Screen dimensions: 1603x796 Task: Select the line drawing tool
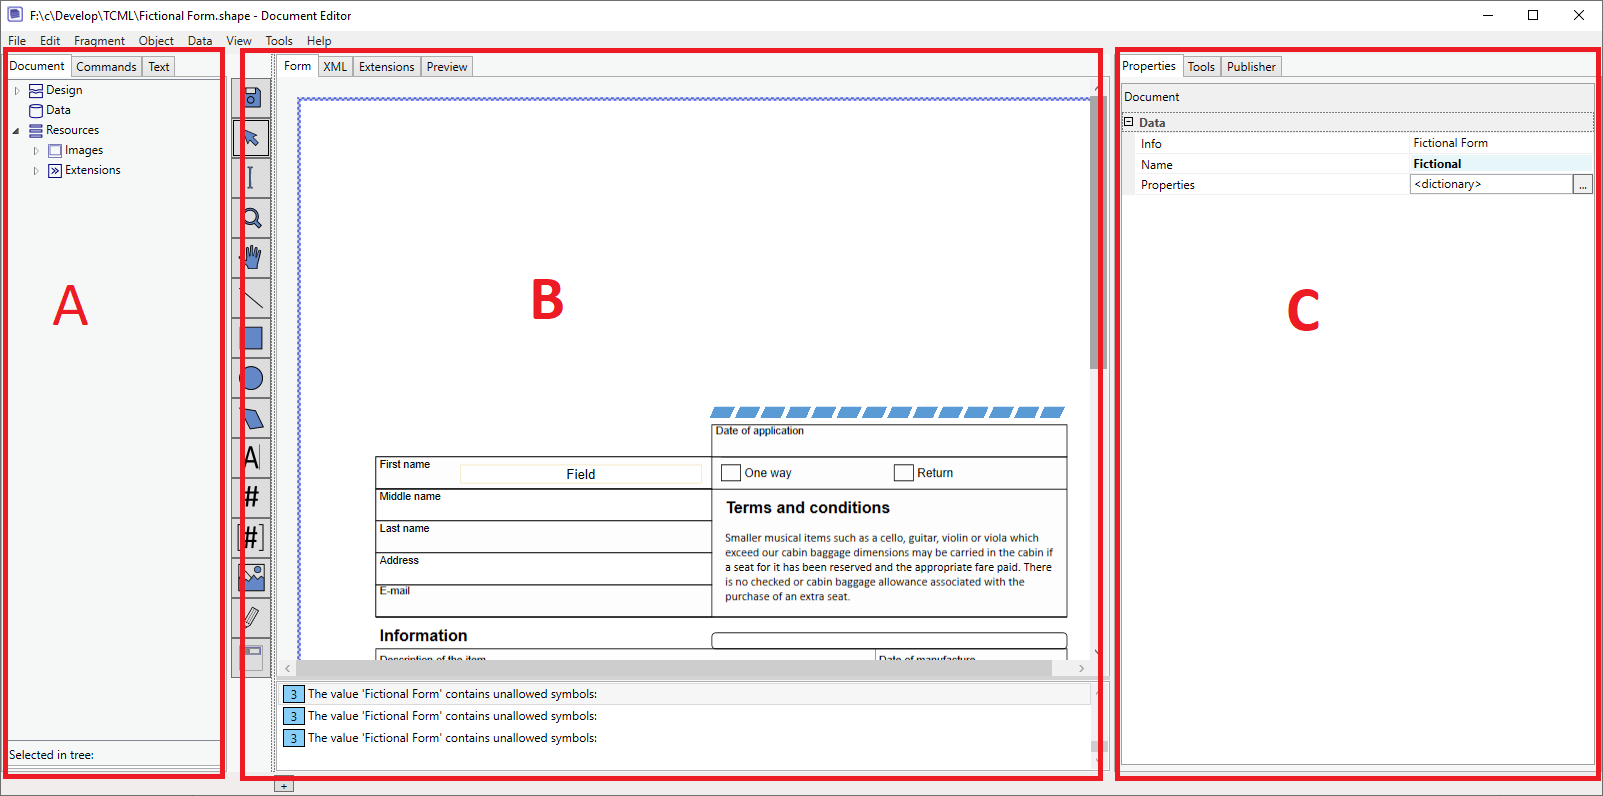point(252,298)
